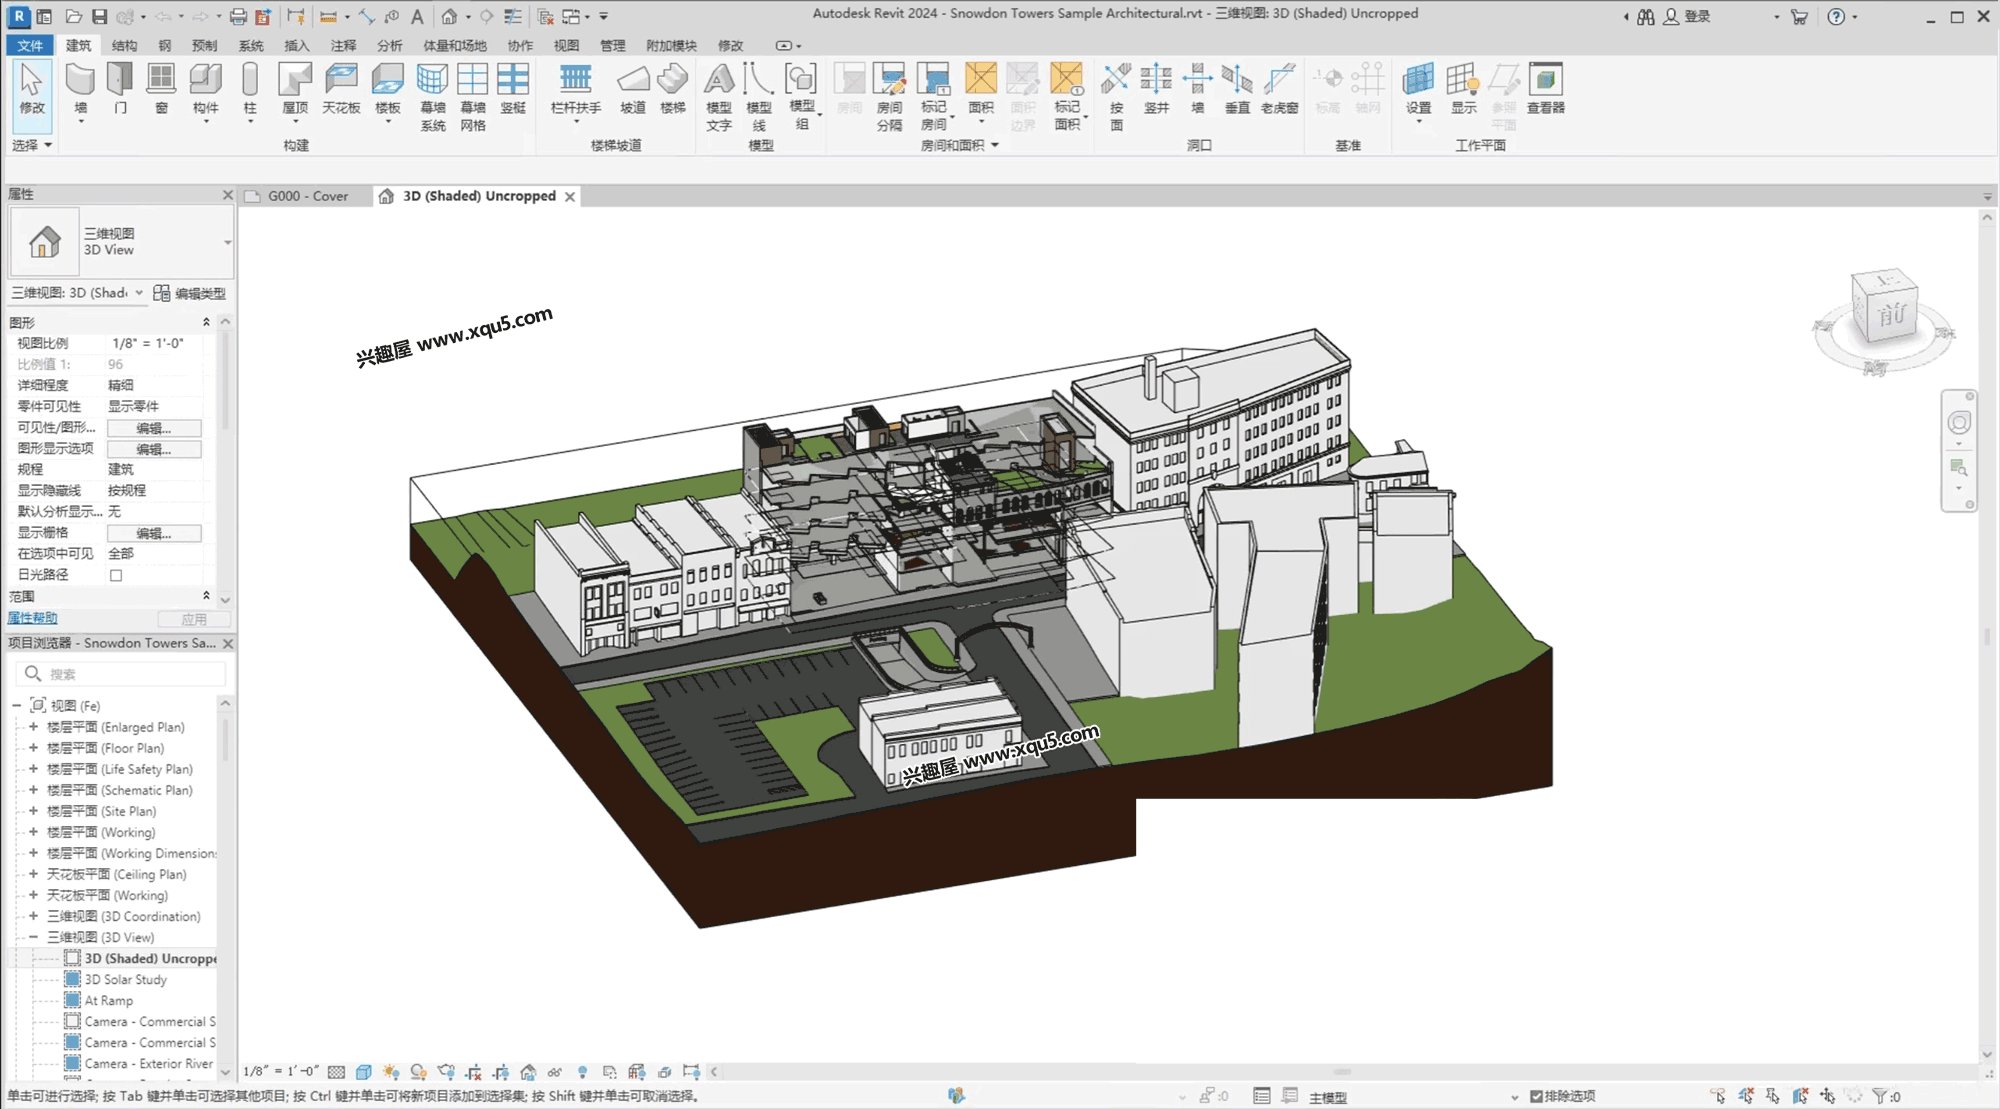Screen dimensions: 2000x1109
Task: Expand 楼层平面 (Floor Plan) tree node
Action: click(x=33, y=748)
